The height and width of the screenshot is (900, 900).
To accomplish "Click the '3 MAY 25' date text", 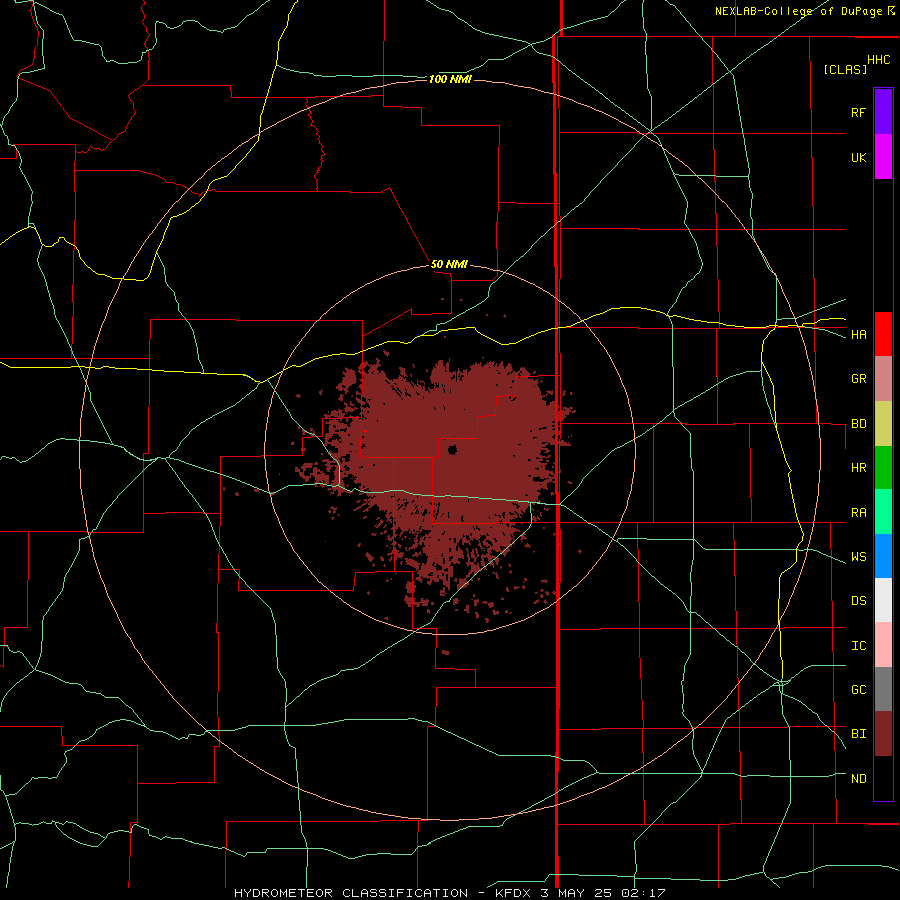I will pos(575,893).
